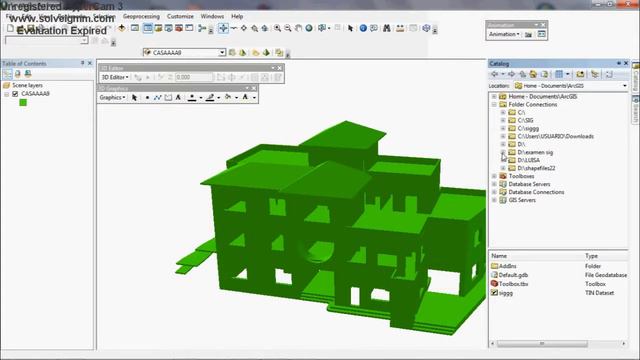Collapse the Folder Connections node

point(494,104)
